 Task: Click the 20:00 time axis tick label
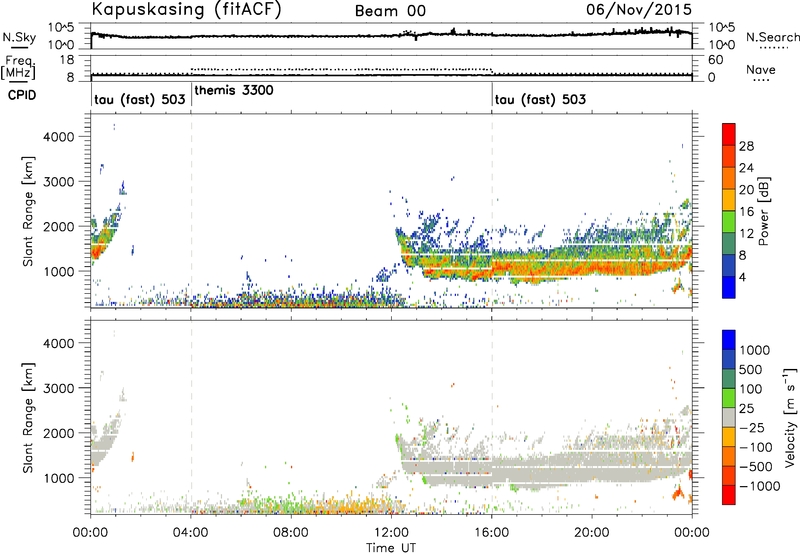592,533
